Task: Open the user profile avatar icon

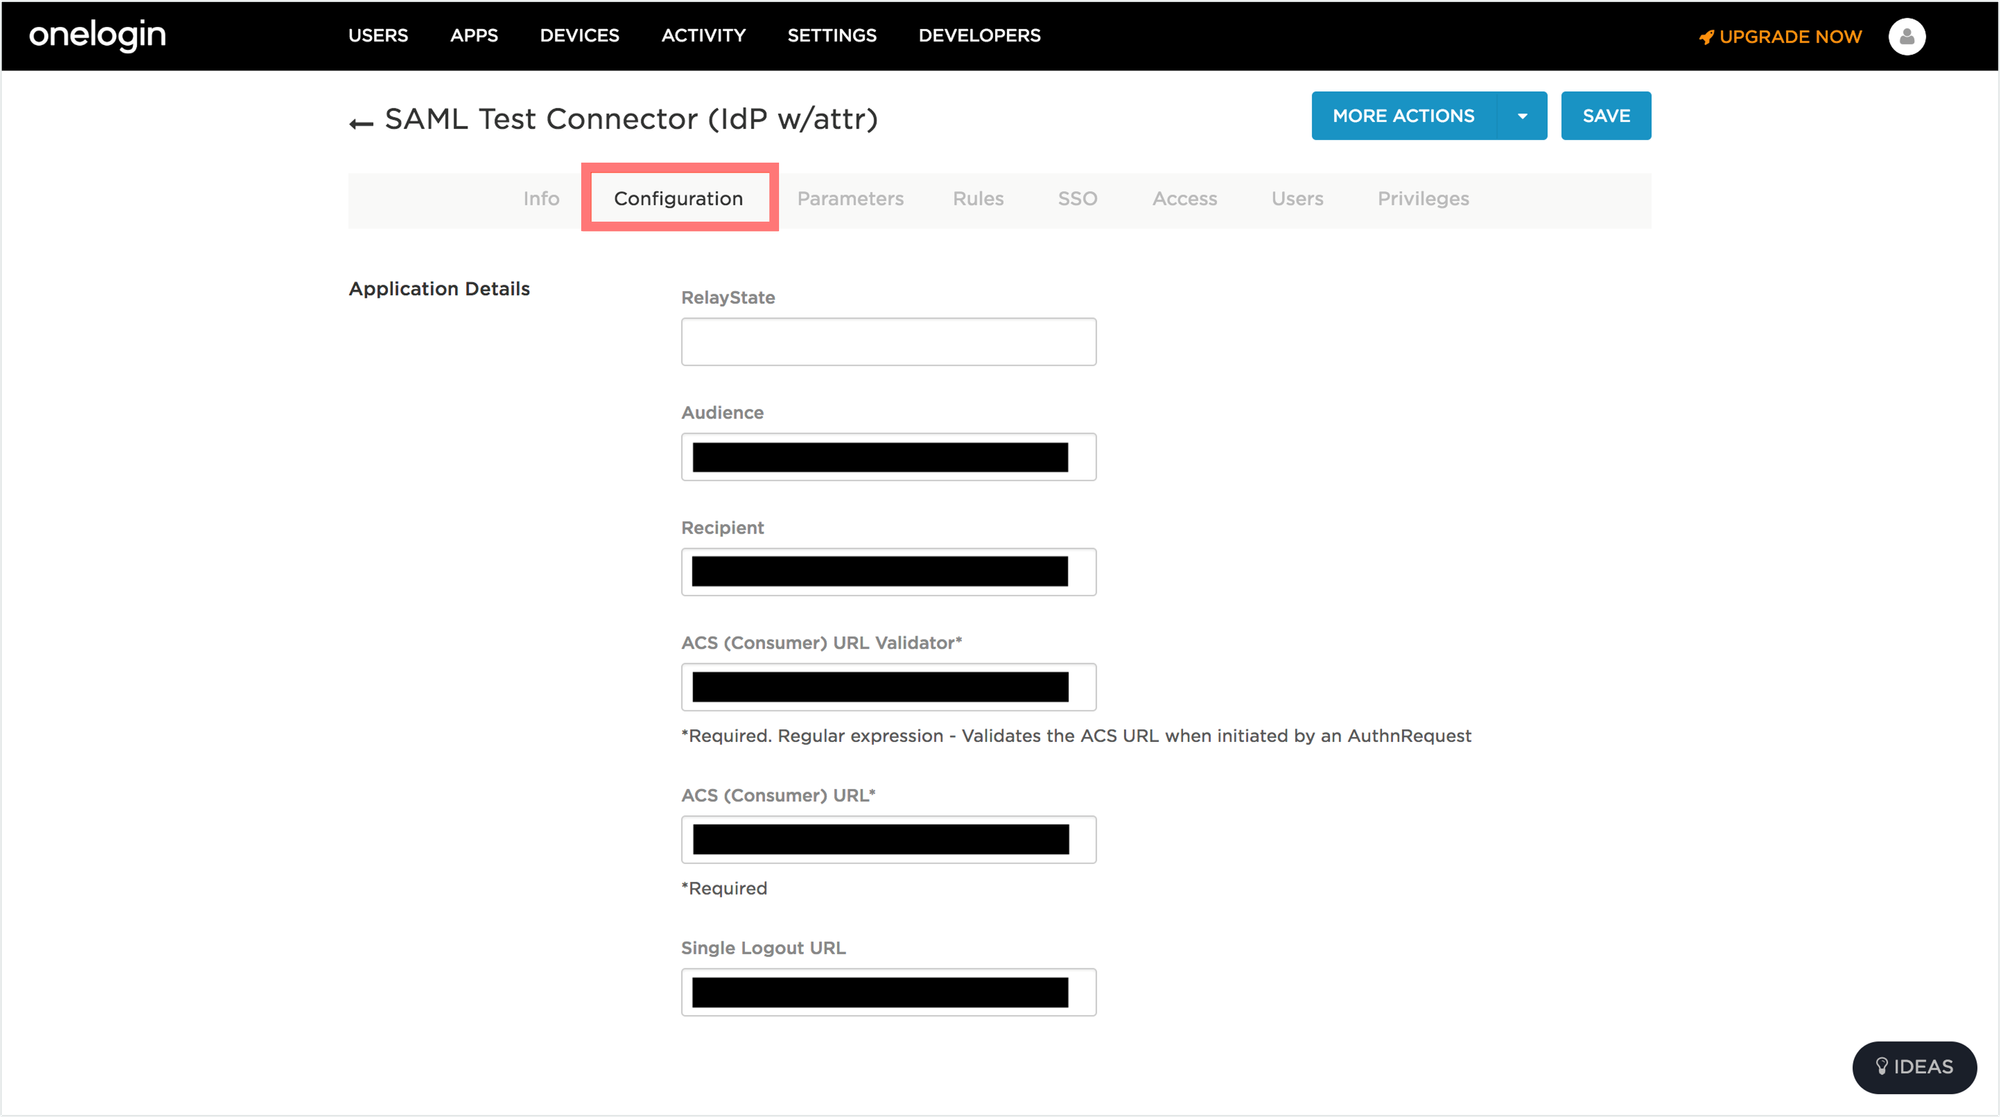Action: click(1906, 37)
